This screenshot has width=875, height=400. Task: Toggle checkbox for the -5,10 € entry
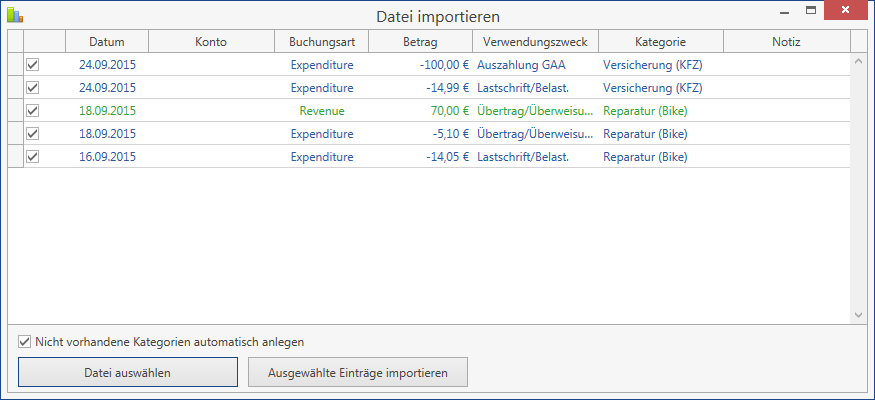pyautogui.click(x=32, y=133)
